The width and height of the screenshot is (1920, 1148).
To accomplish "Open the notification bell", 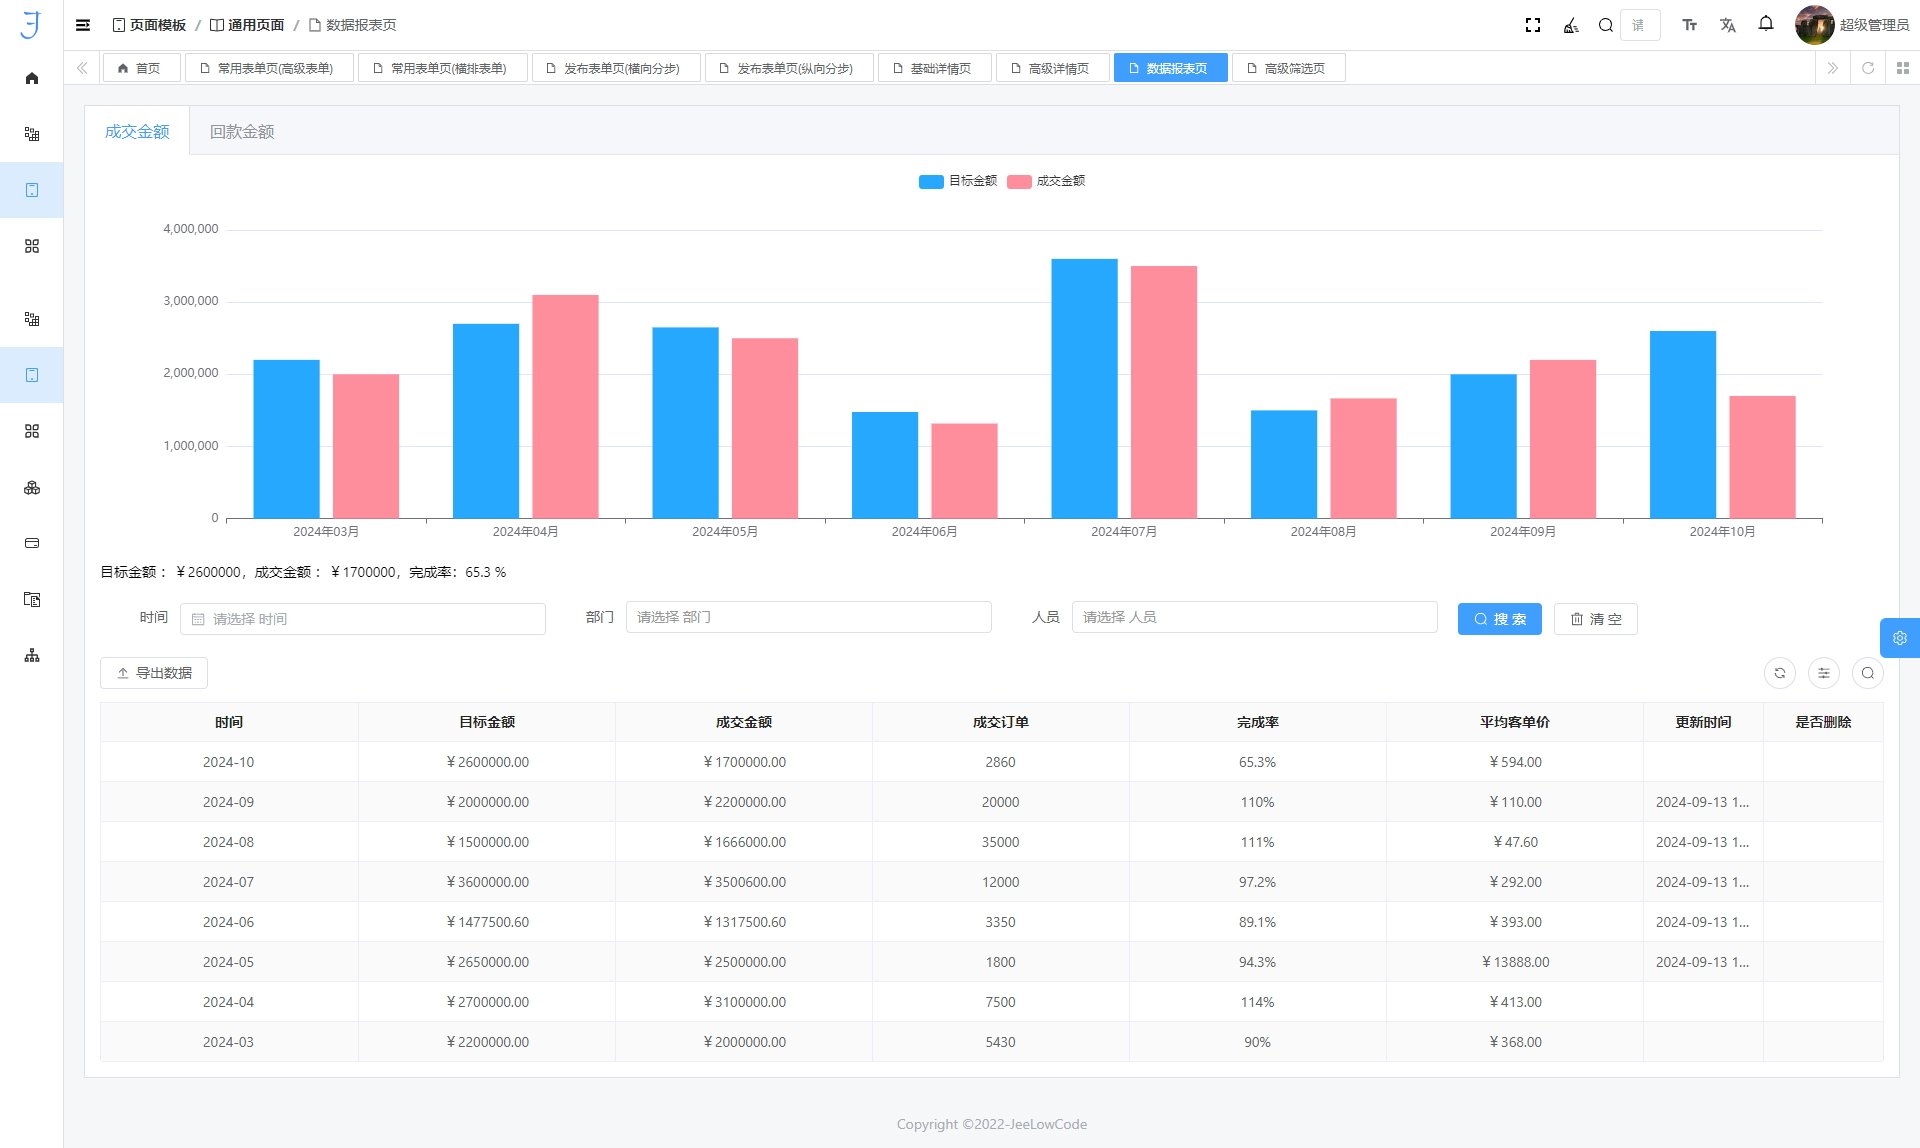I will [x=1766, y=24].
